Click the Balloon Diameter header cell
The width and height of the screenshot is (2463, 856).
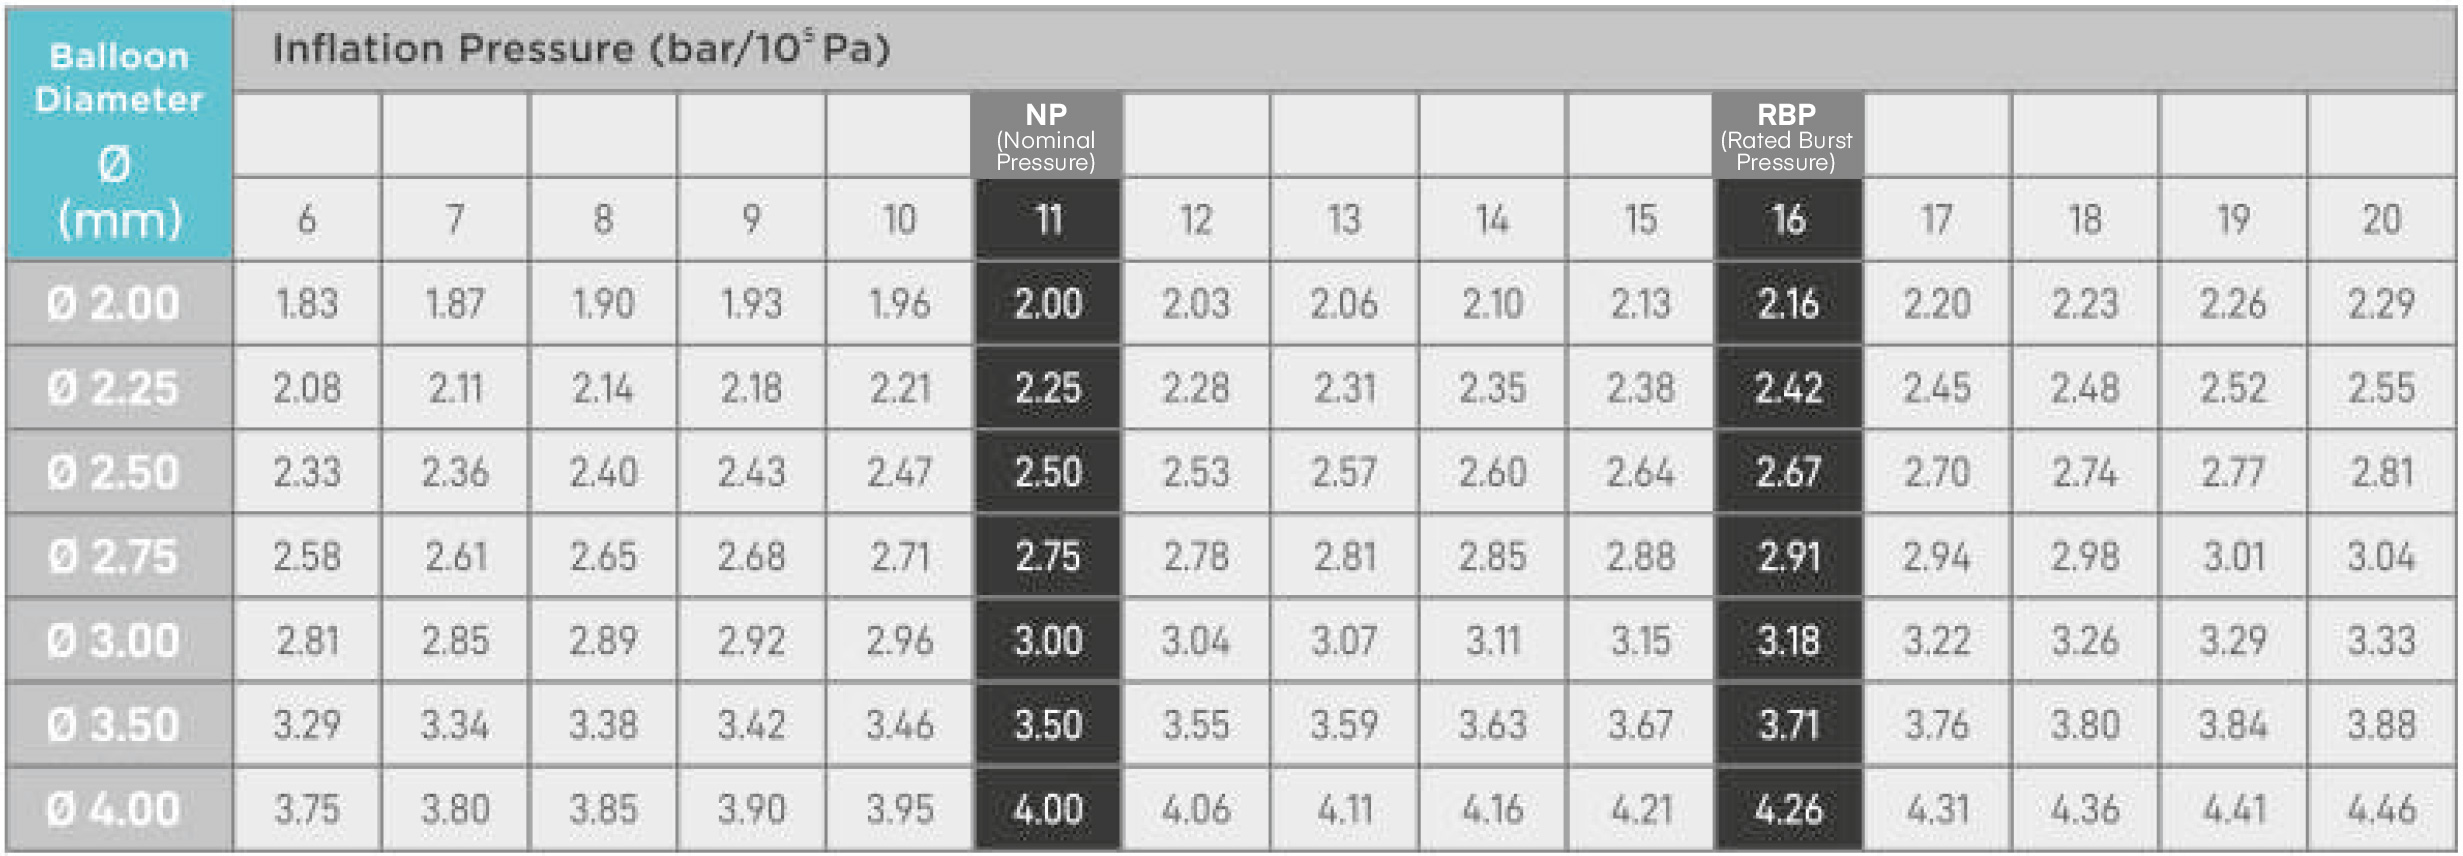[119, 135]
